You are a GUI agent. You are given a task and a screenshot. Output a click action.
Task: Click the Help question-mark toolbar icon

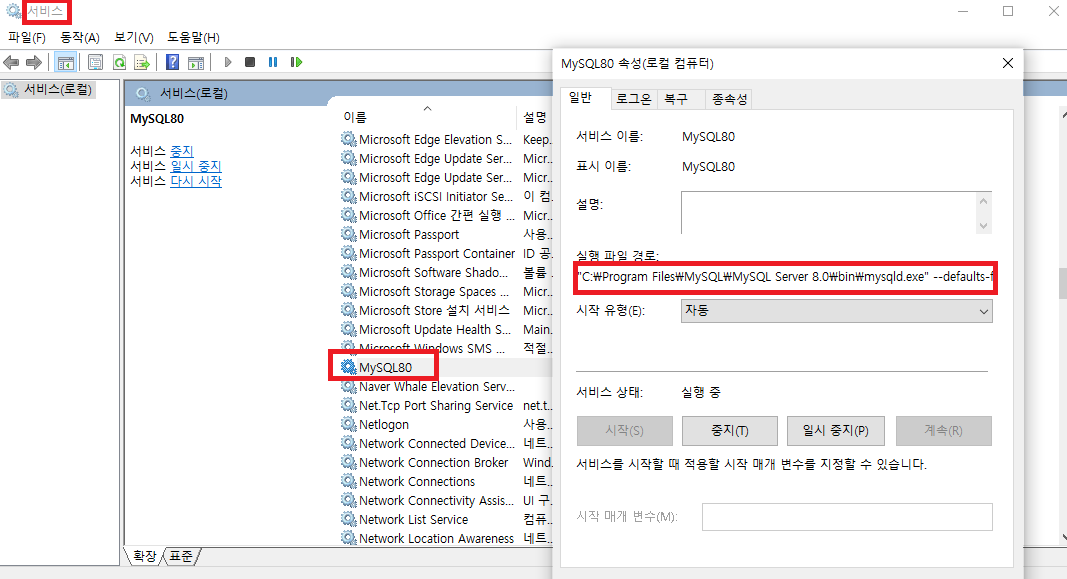(173, 63)
